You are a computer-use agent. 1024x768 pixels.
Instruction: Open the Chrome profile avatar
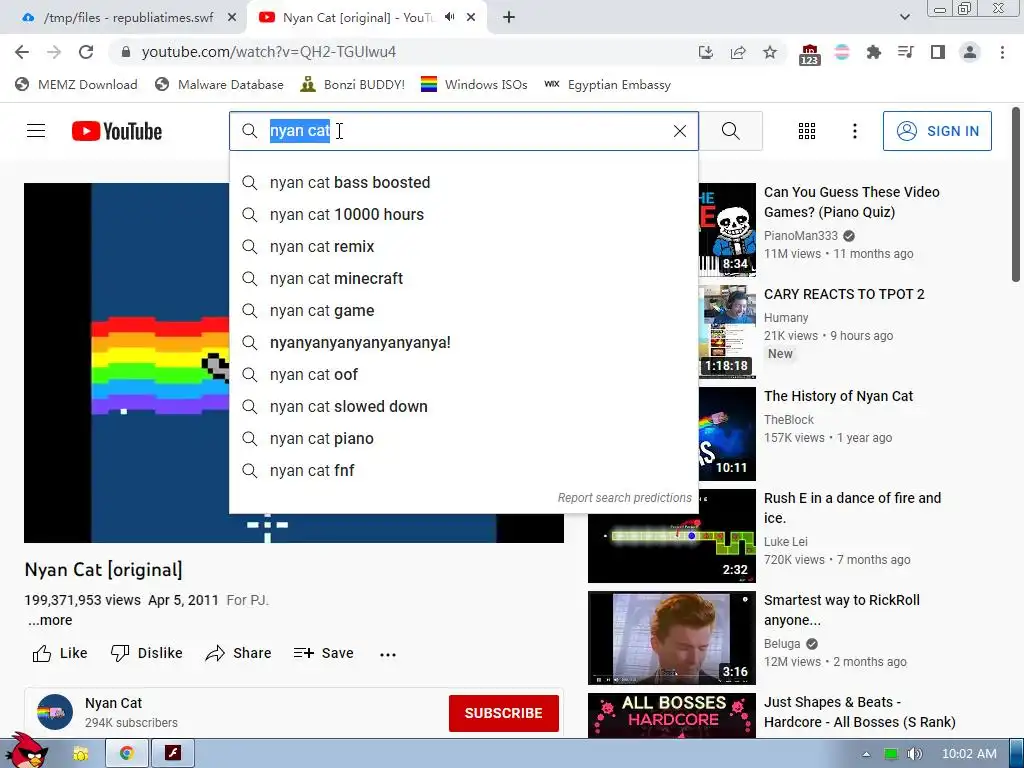tap(970, 52)
